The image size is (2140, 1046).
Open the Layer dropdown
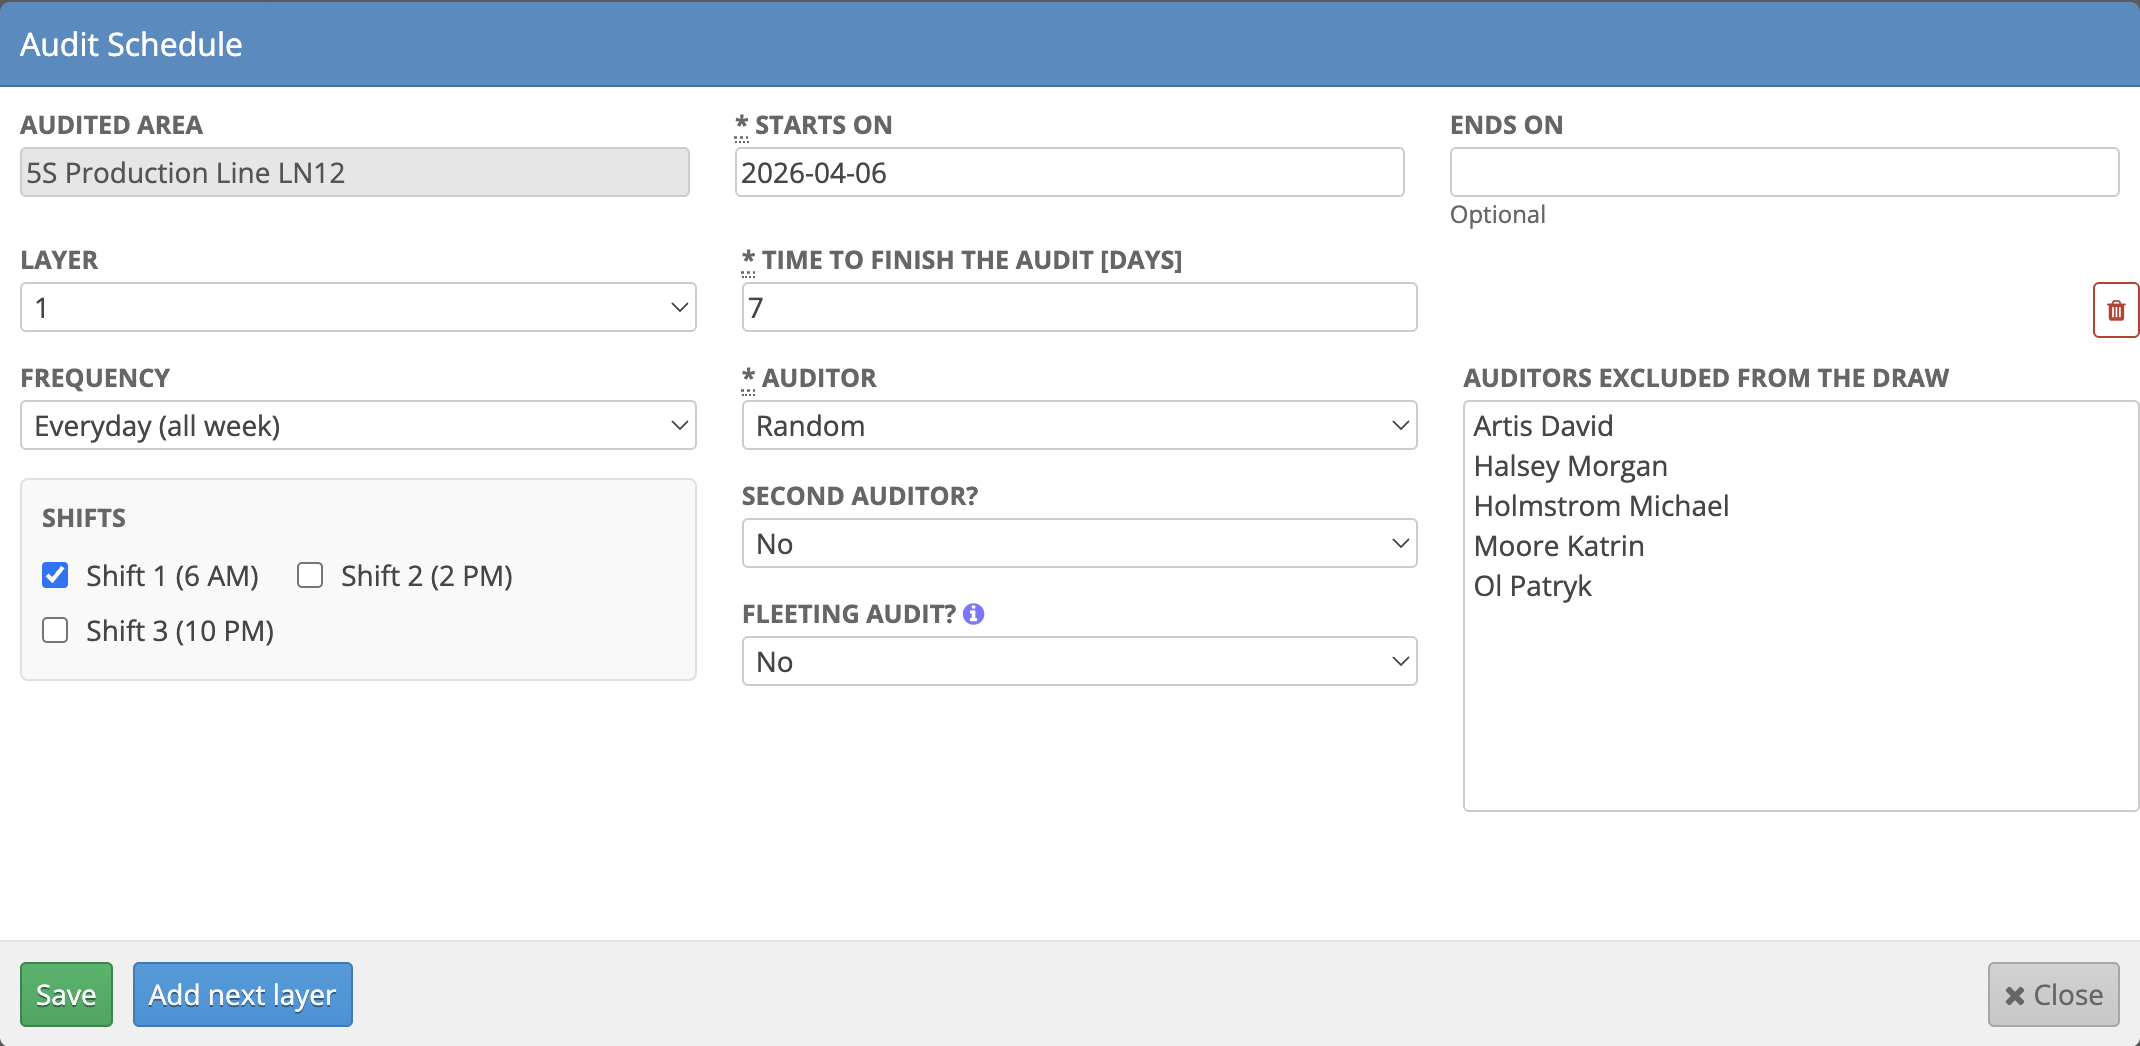pyautogui.click(x=358, y=307)
